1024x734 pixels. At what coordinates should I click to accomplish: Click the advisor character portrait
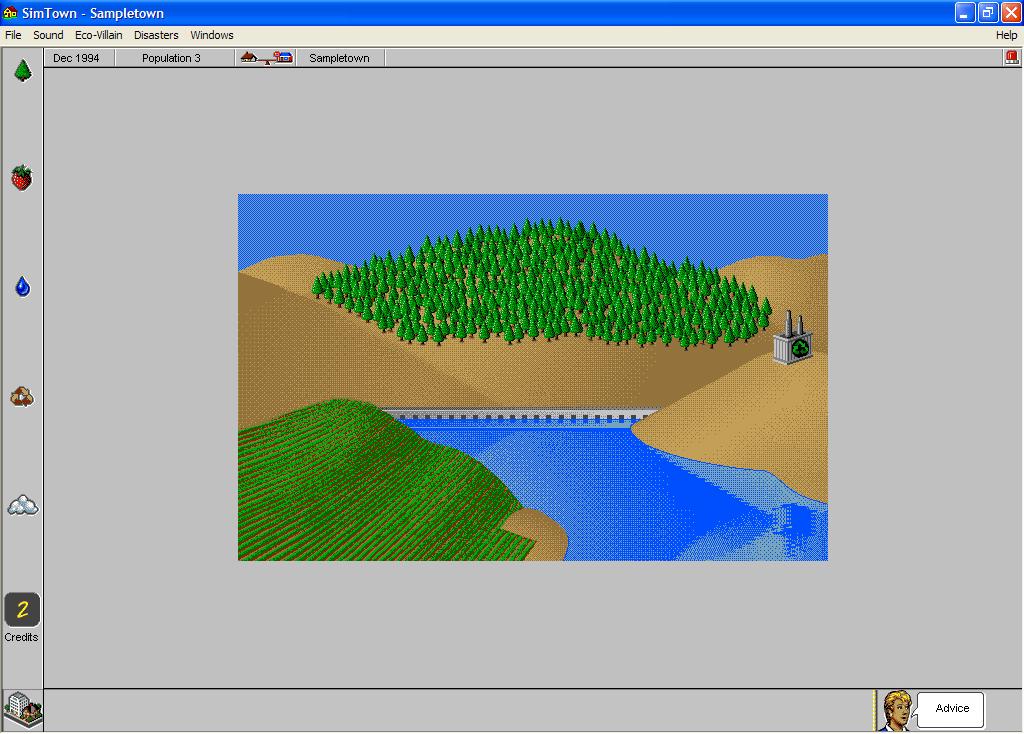pyautogui.click(x=896, y=710)
